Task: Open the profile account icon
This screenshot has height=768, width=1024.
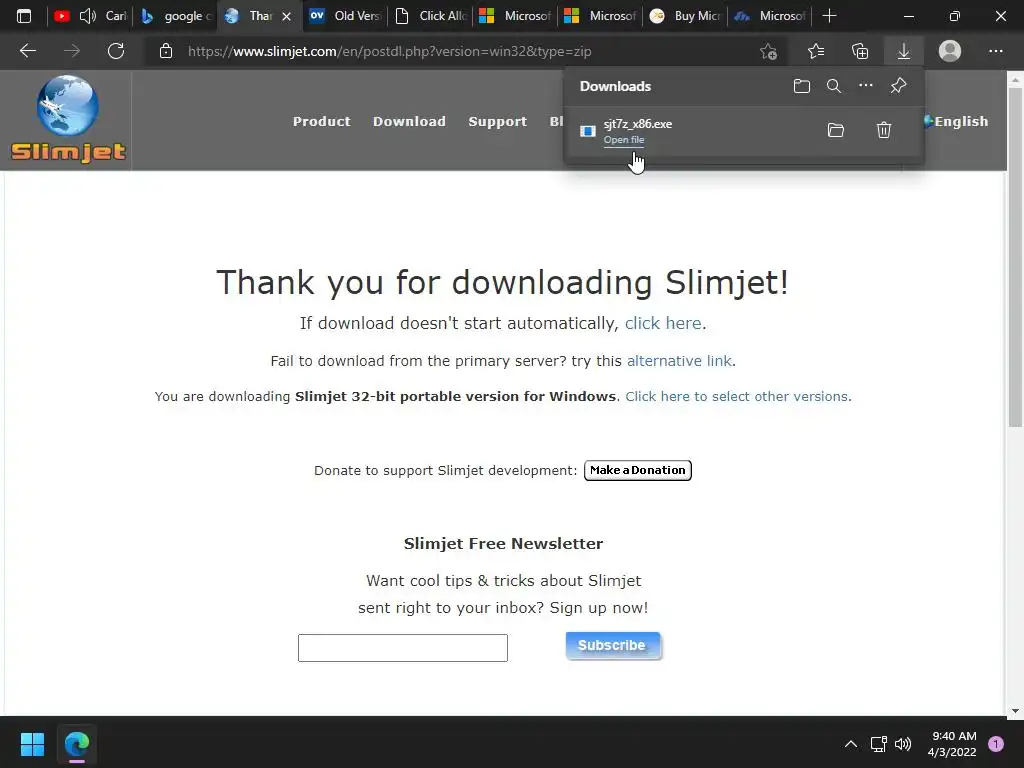Action: 950,51
